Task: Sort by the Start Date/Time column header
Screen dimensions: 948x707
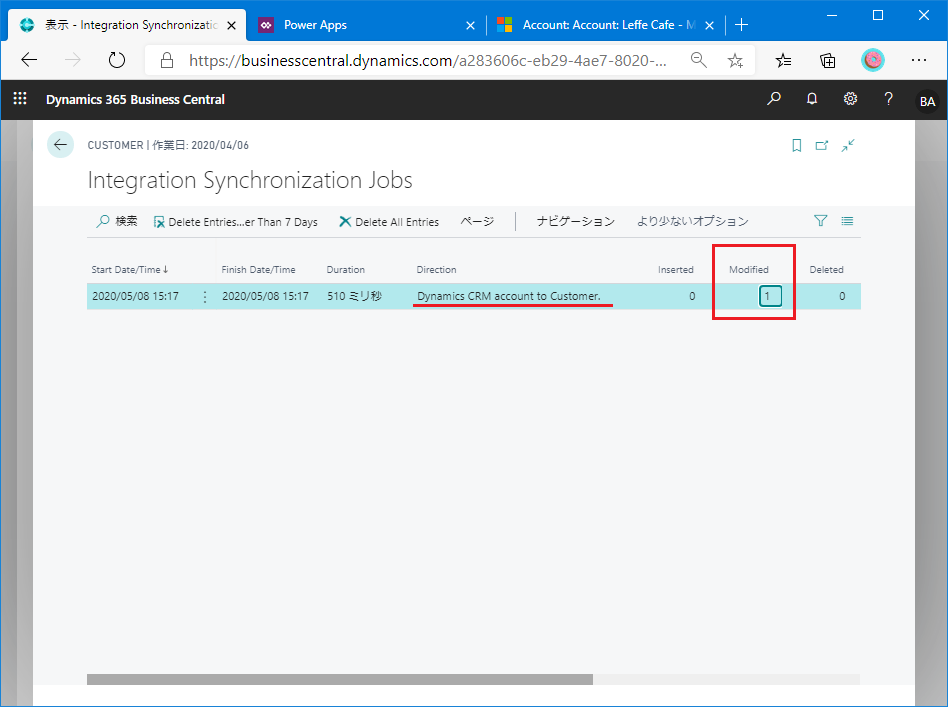Action: point(130,270)
